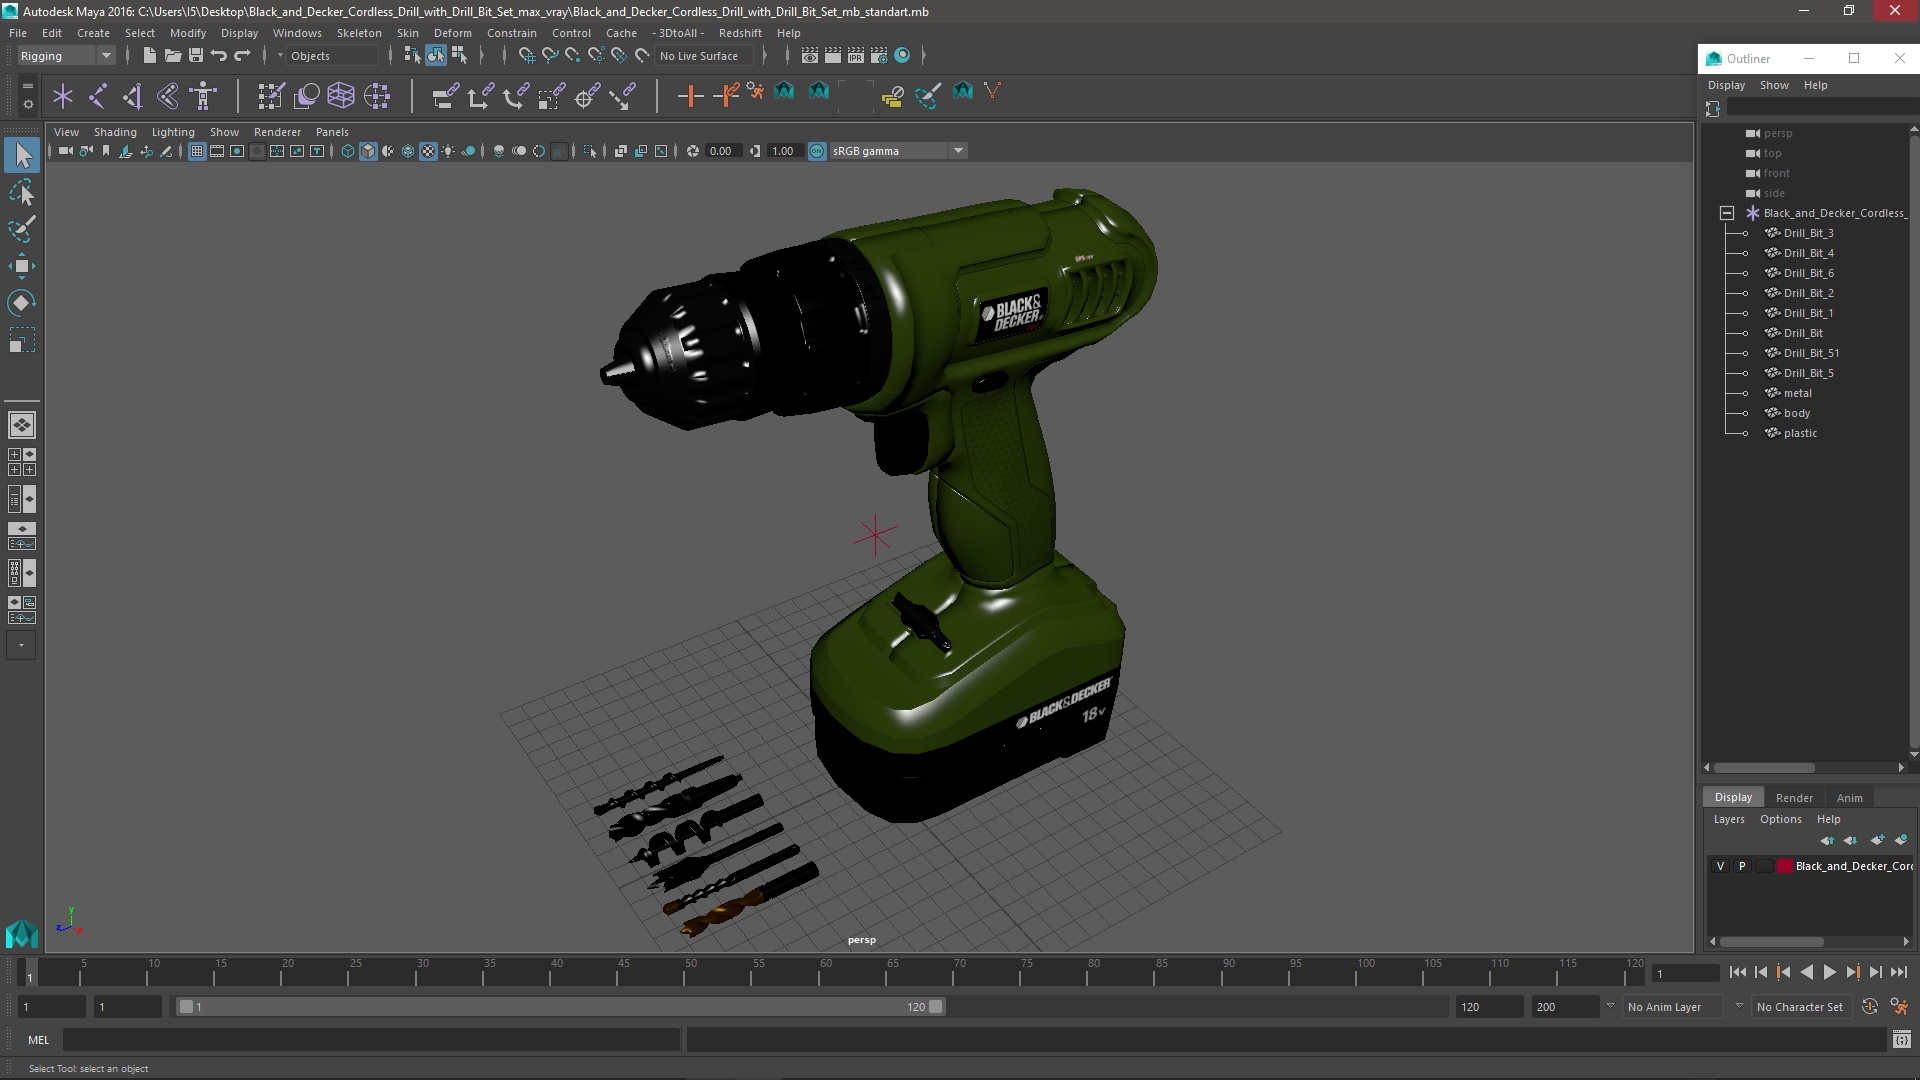This screenshot has height=1080, width=1920.
Task: Open the viewport Shading menu
Action: 115,132
